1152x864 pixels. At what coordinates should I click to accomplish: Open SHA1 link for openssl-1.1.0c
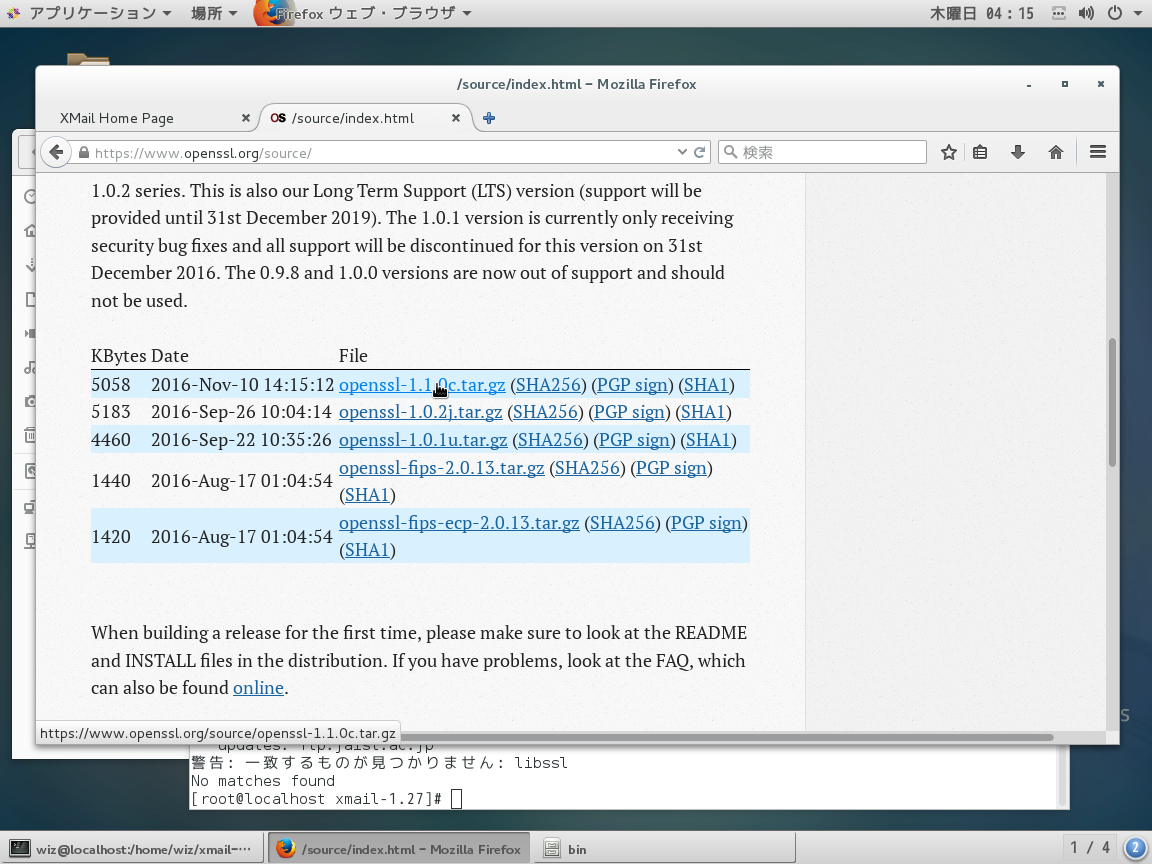coord(706,384)
